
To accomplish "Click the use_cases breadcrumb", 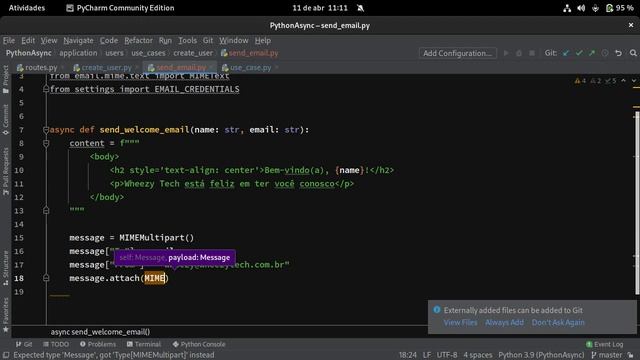I will [x=148, y=53].
